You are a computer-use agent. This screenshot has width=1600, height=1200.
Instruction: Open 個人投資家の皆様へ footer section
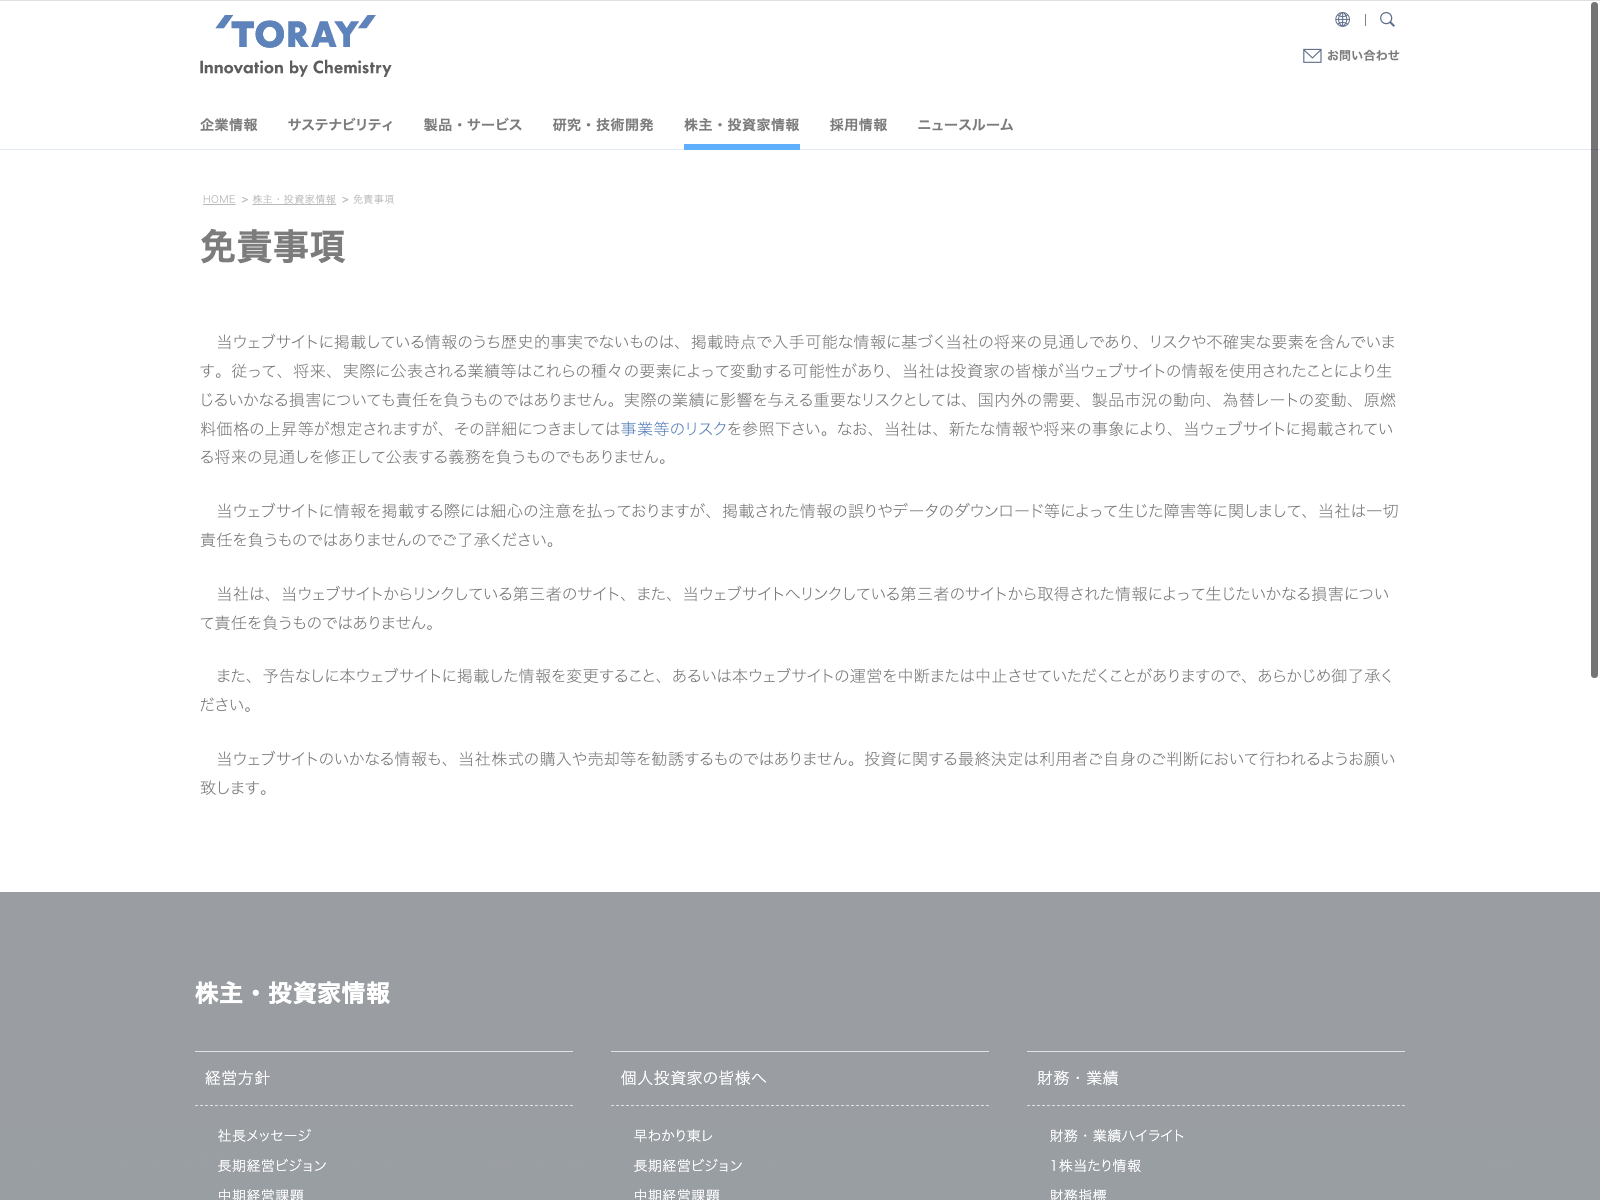pyautogui.click(x=693, y=1078)
